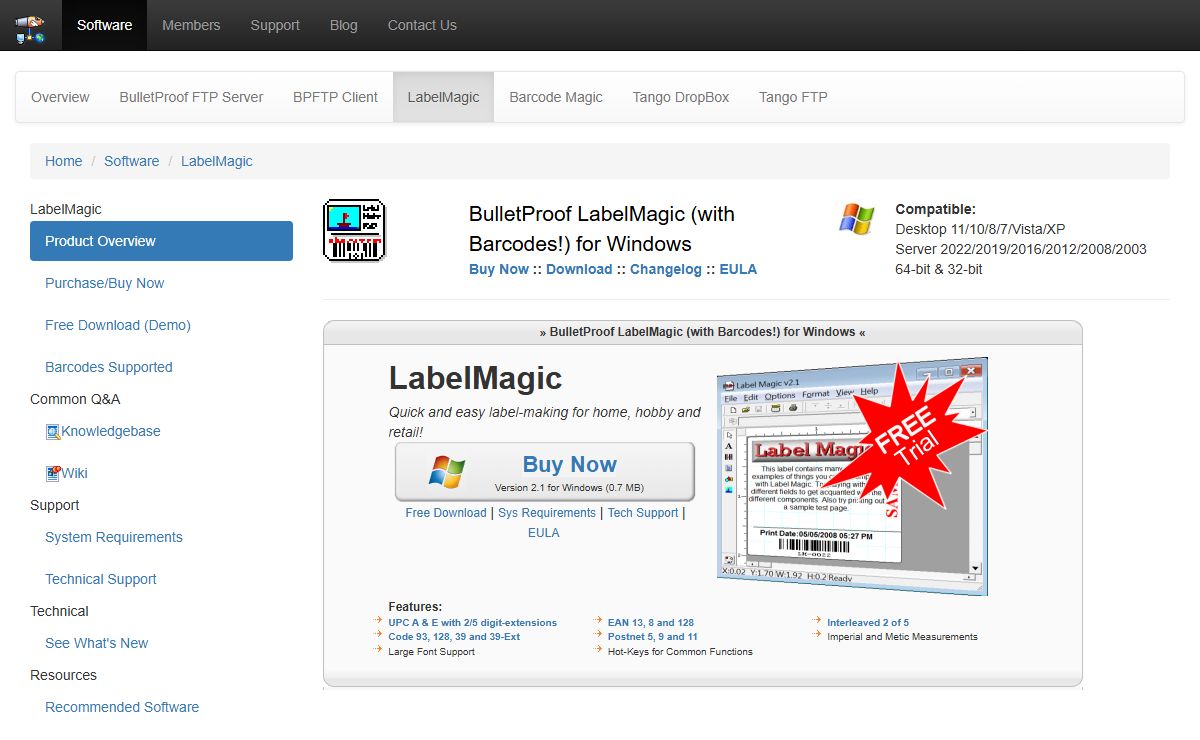The width and height of the screenshot is (1200, 740).
Task: Click the Wiki icon in sidebar
Action: coord(53,474)
